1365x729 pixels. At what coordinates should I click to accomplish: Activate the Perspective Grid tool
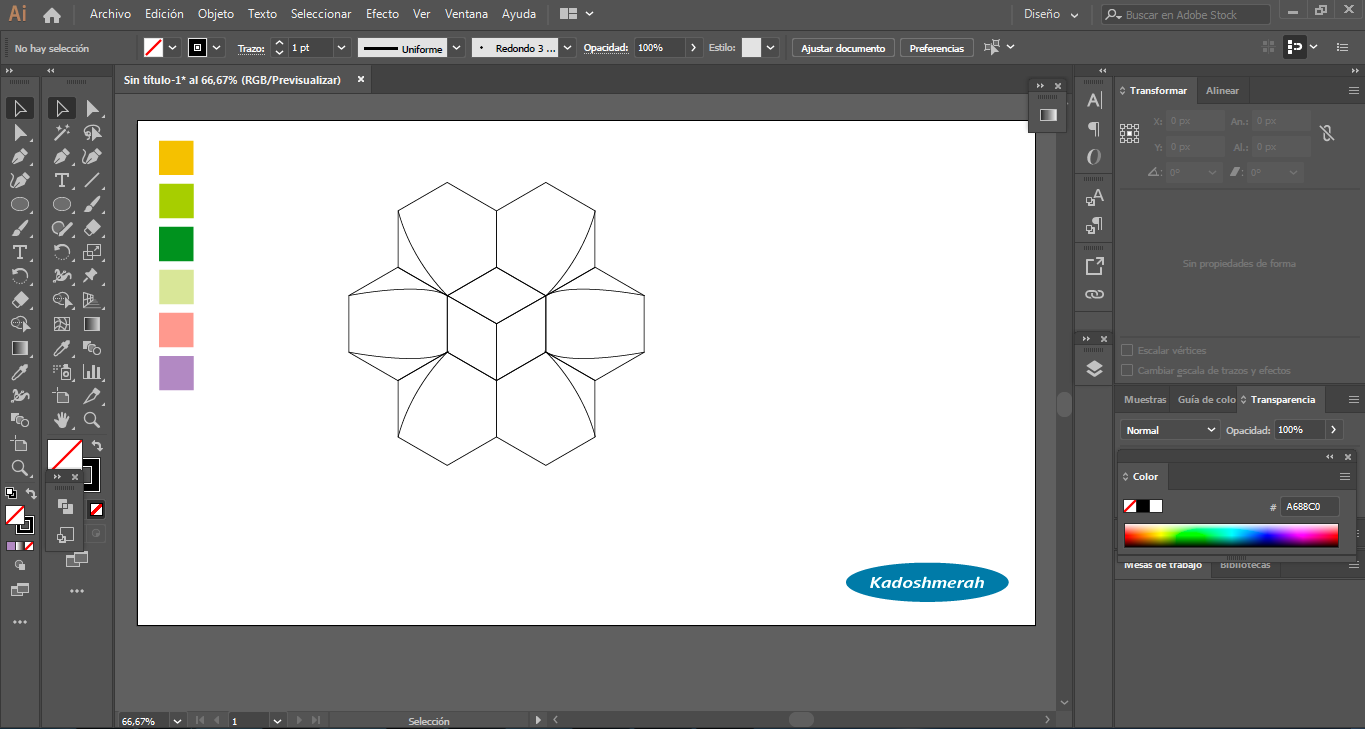point(92,300)
